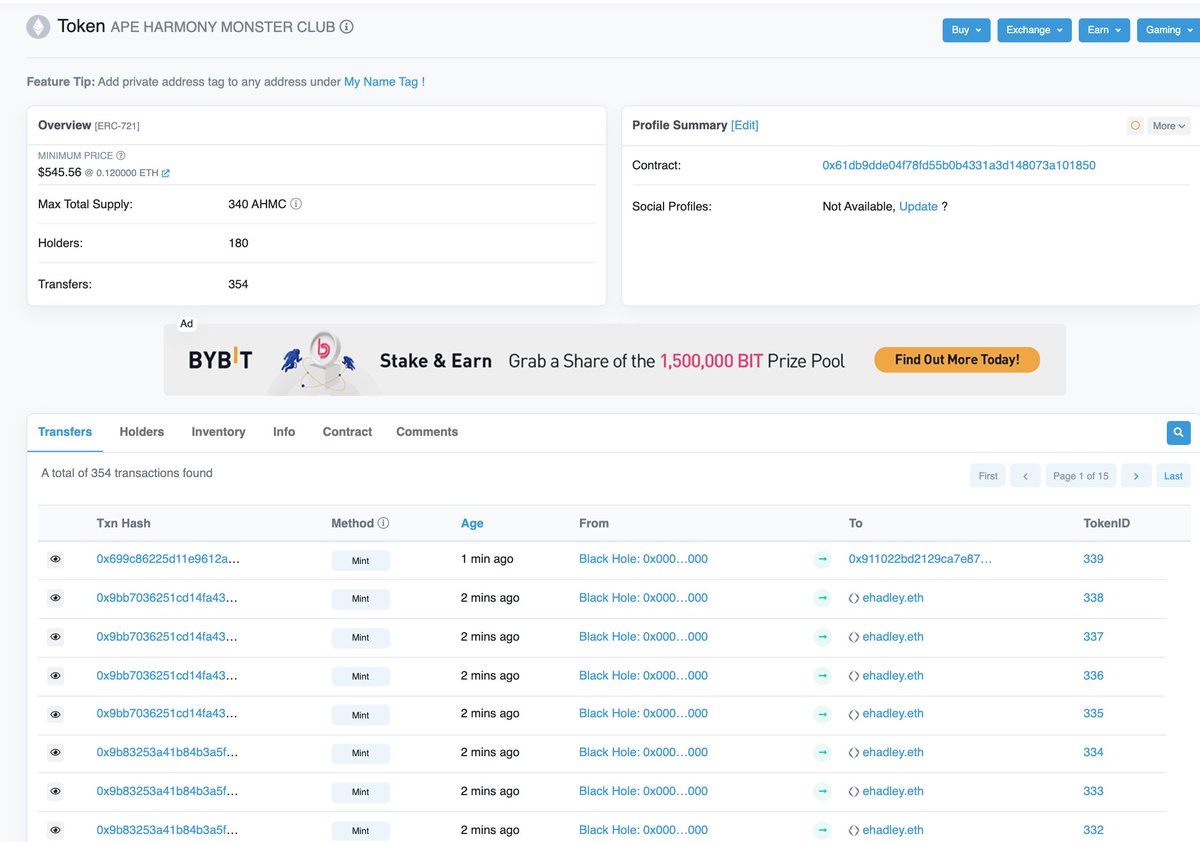Open the eye icon preview for TokenID 334
The width and height of the screenshot is (1200, 842).
[56, 753]
